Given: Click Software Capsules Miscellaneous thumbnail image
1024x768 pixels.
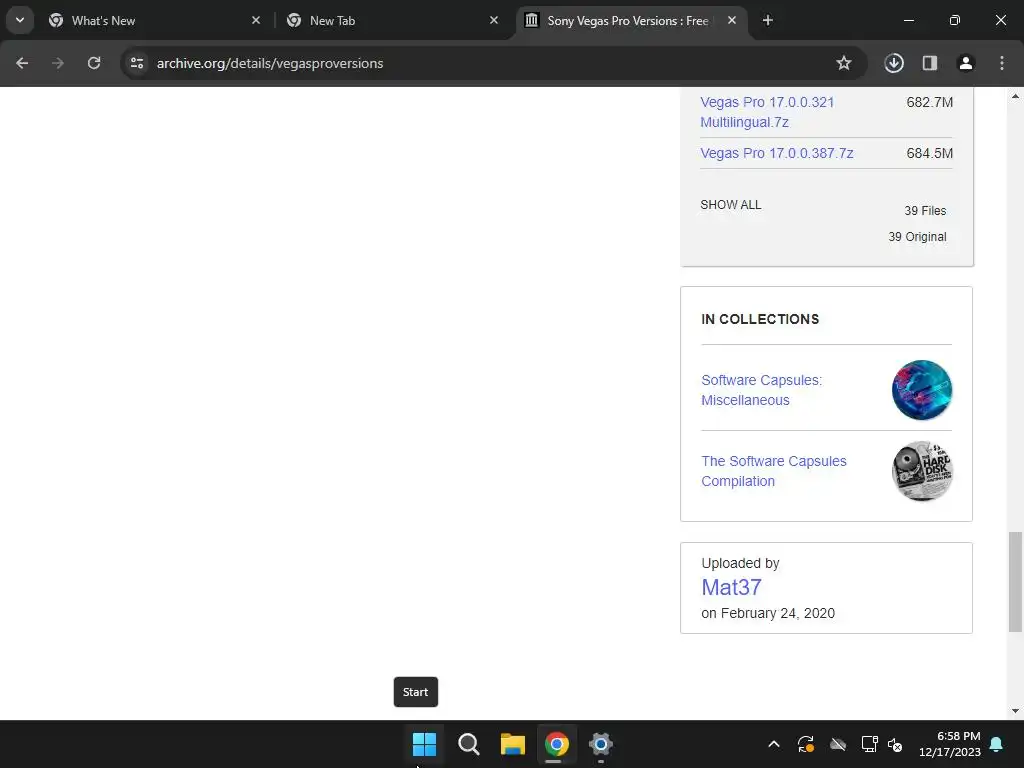Looking at the screenshot, I should 921,390.
